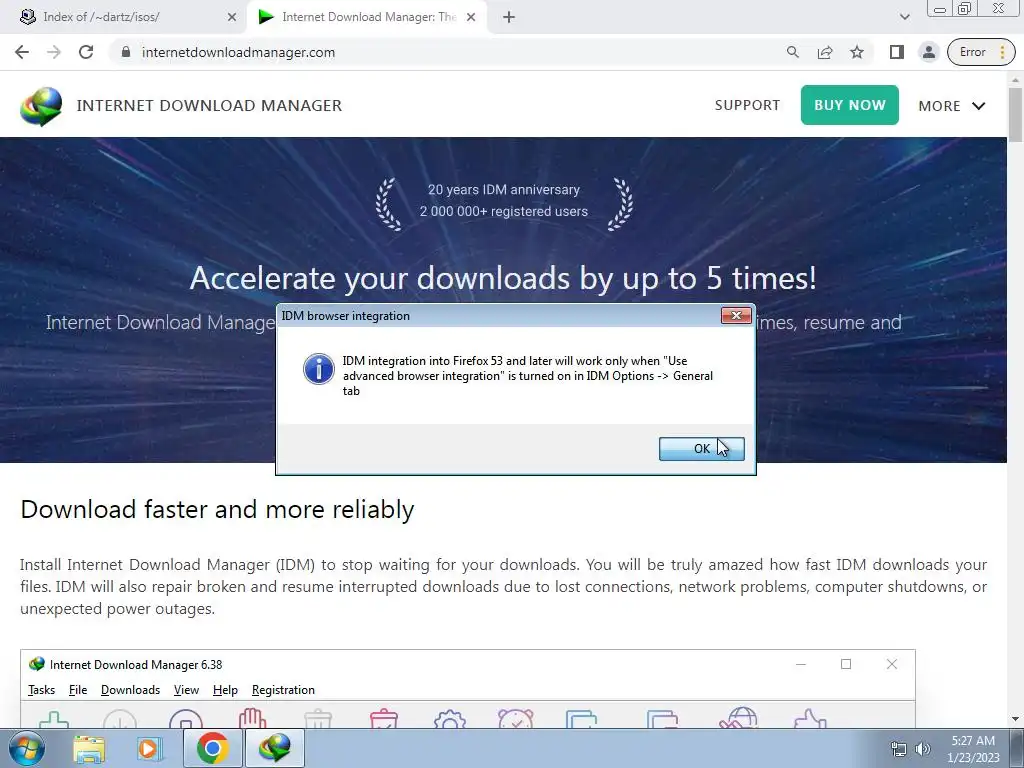Open Chrome's side panel
Screen dimensions: 1024x768
click(x=897, y=52)
